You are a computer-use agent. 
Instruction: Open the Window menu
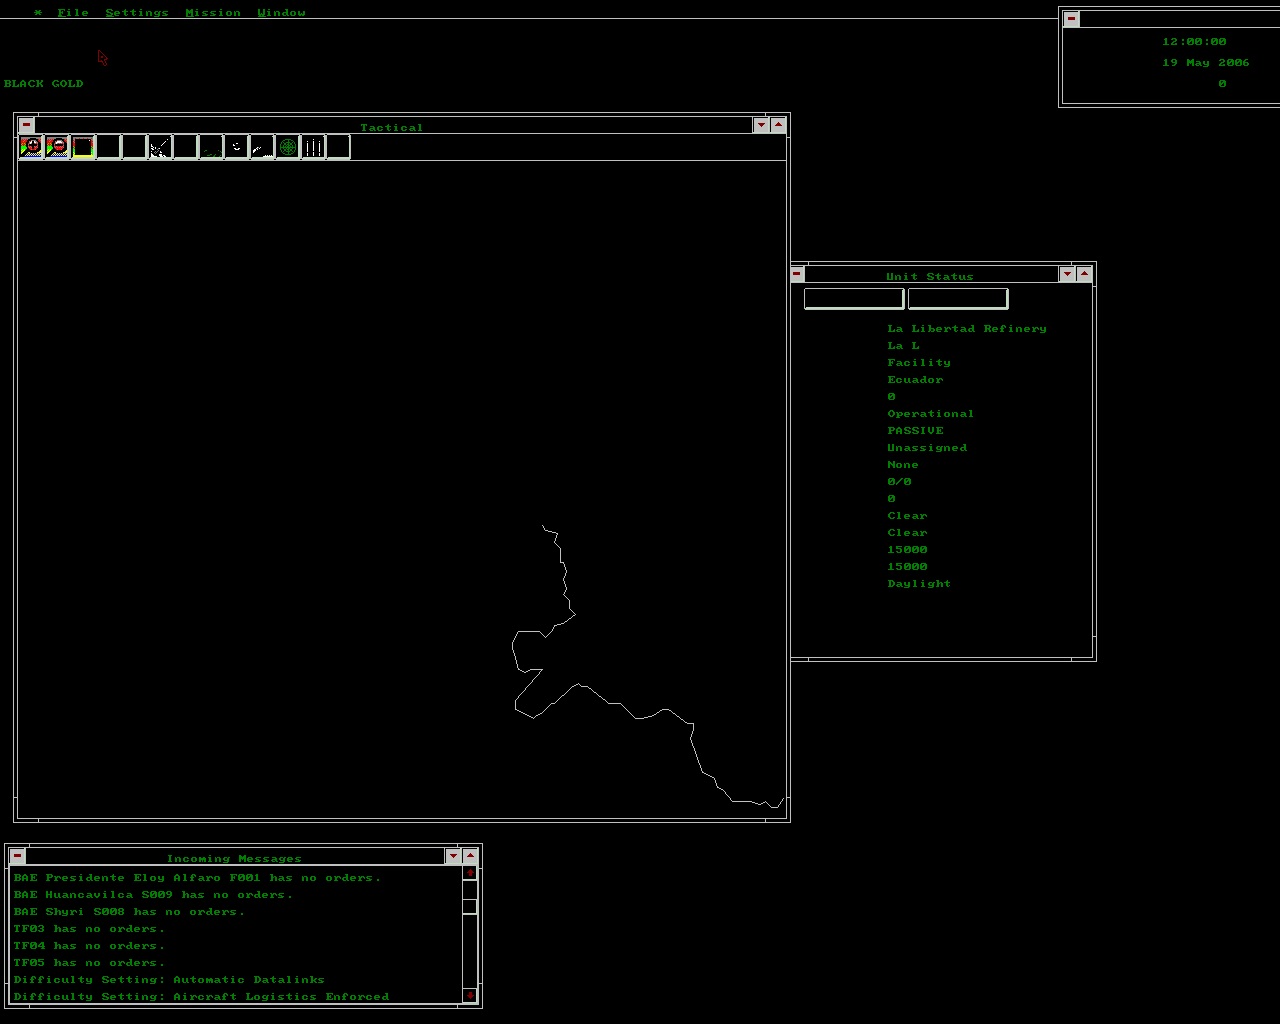281,13
